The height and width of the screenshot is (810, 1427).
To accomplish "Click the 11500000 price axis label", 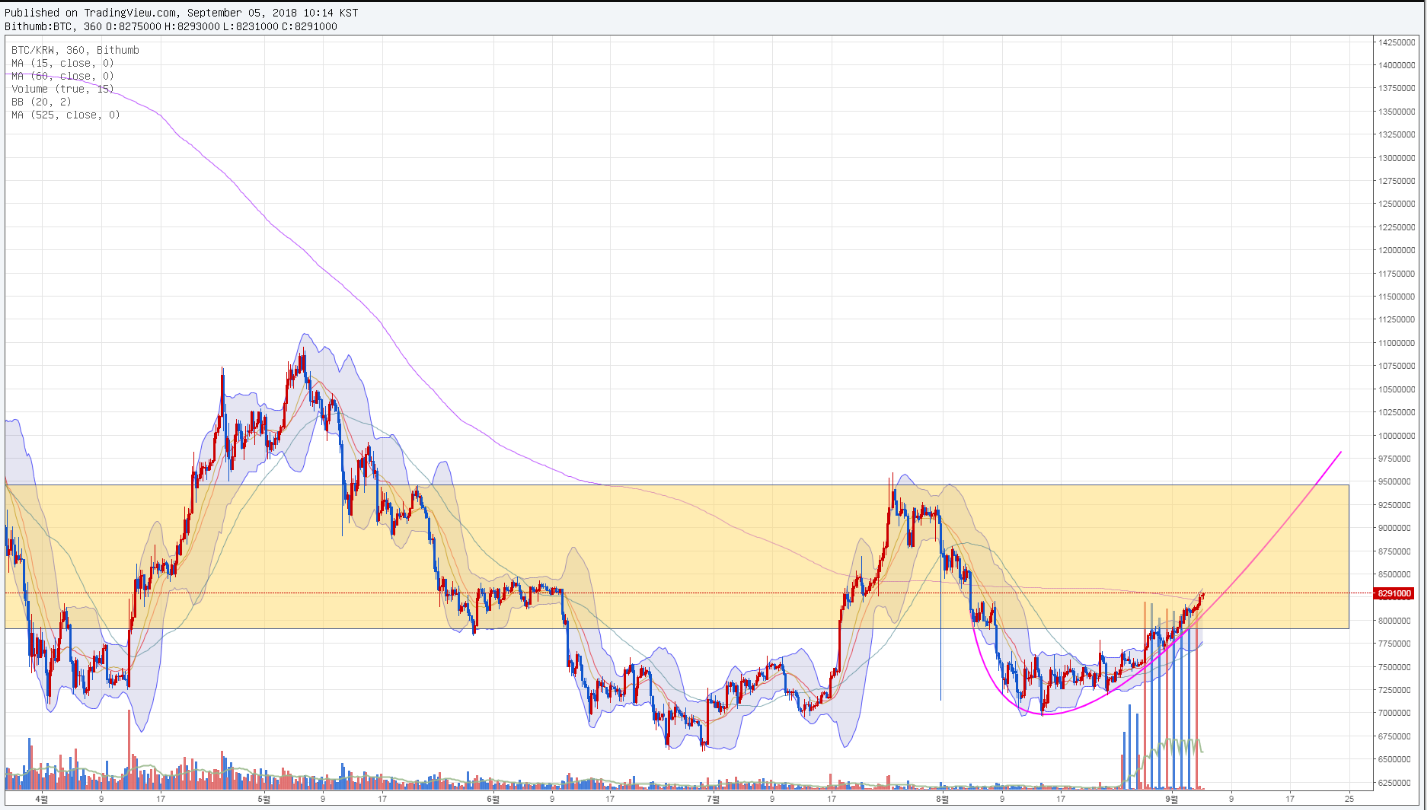I will click(x=1397, y=296).
